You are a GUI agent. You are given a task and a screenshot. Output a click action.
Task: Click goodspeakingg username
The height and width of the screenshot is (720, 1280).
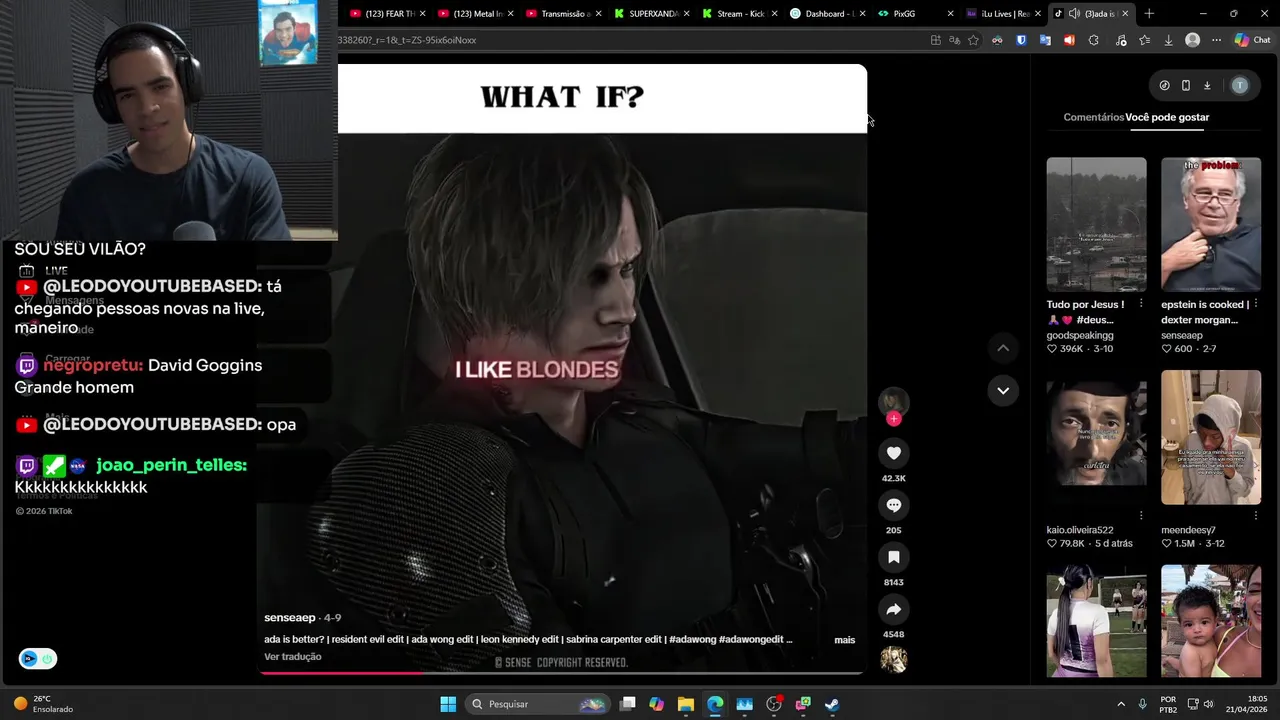(x=1080, y=336)
